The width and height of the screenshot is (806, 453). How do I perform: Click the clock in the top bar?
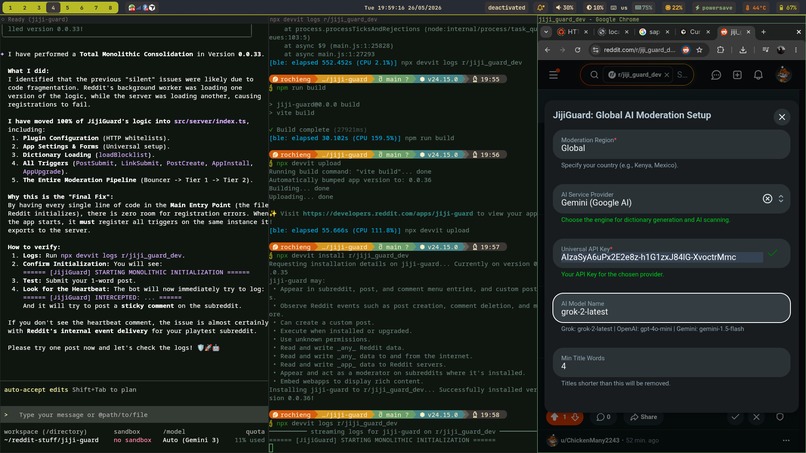[x=402, y=8]
